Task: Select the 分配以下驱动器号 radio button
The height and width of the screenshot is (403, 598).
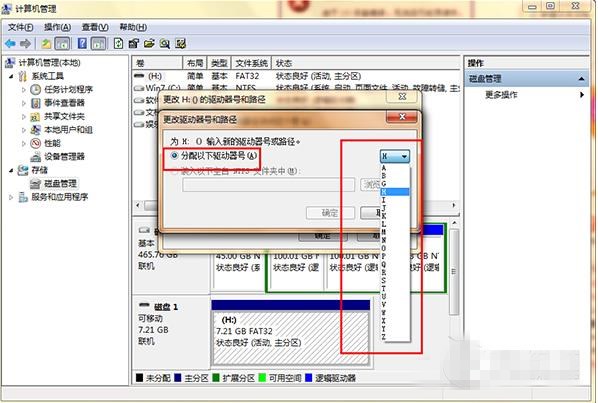Action: coord(174,155)
